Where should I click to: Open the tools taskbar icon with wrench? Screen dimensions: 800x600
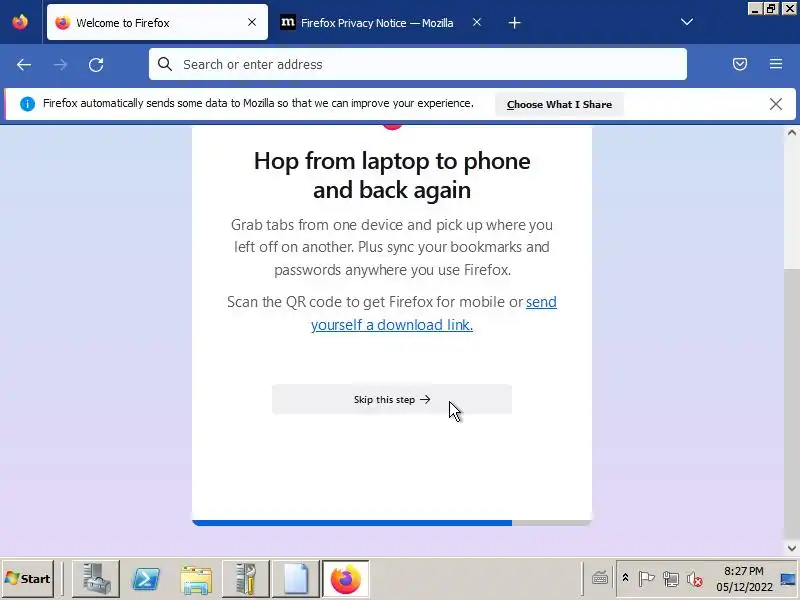(246, 579)
